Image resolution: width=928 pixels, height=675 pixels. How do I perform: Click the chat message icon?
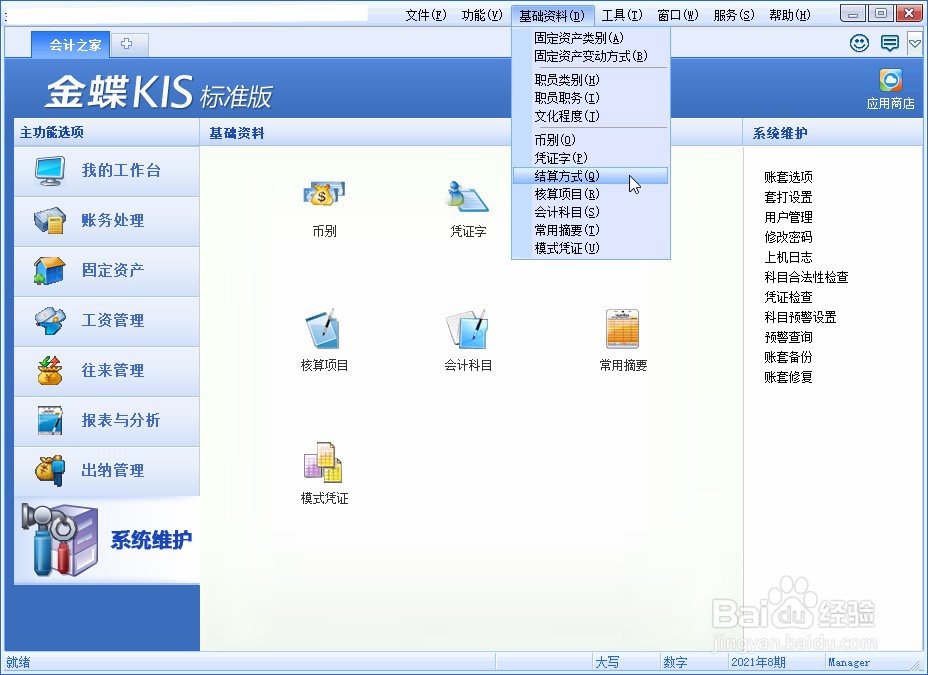coord(890,43)
